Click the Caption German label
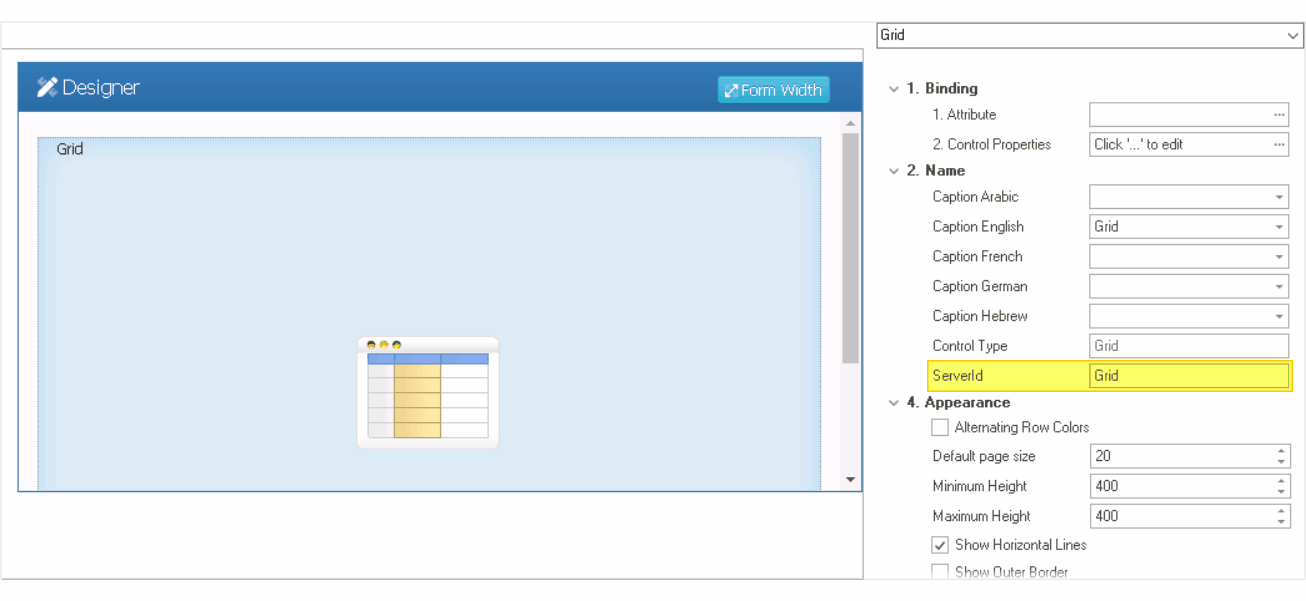Image resolution: width=1306 pixels, height=601 pixels. [x=980, y=287]
